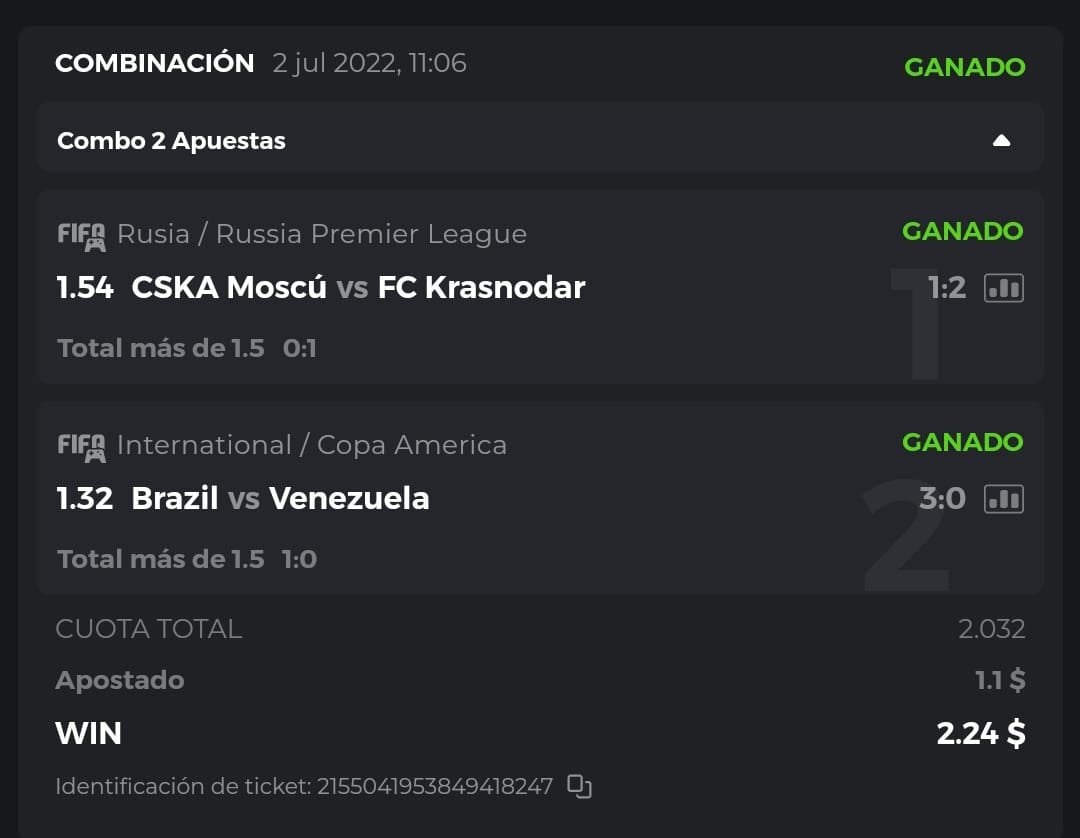Select the International / Copa America label
This screenshot has width=1080, height=838.
(x=311, y=445)
